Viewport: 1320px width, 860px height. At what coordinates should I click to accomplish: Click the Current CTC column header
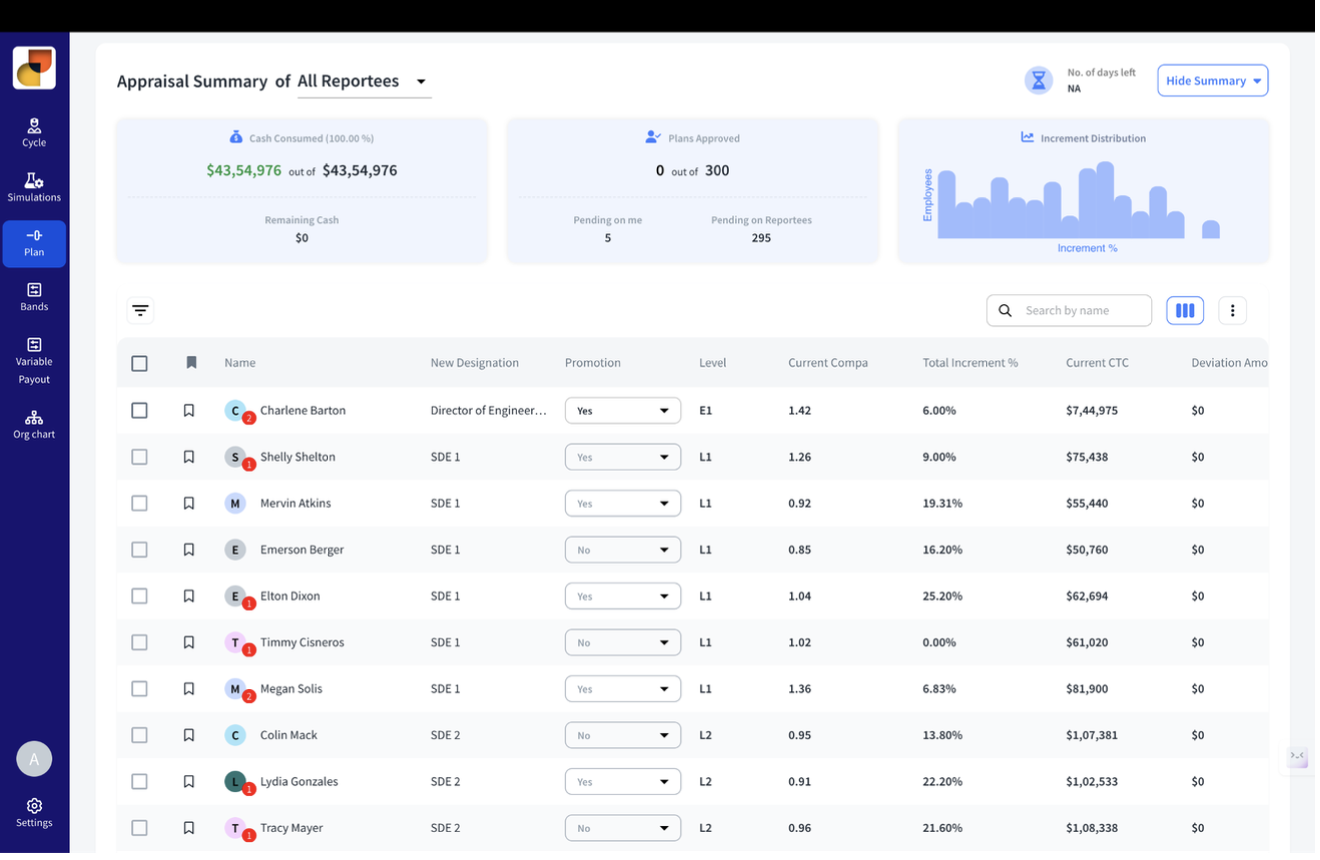pyautogui.click(x=1097, y=363)
